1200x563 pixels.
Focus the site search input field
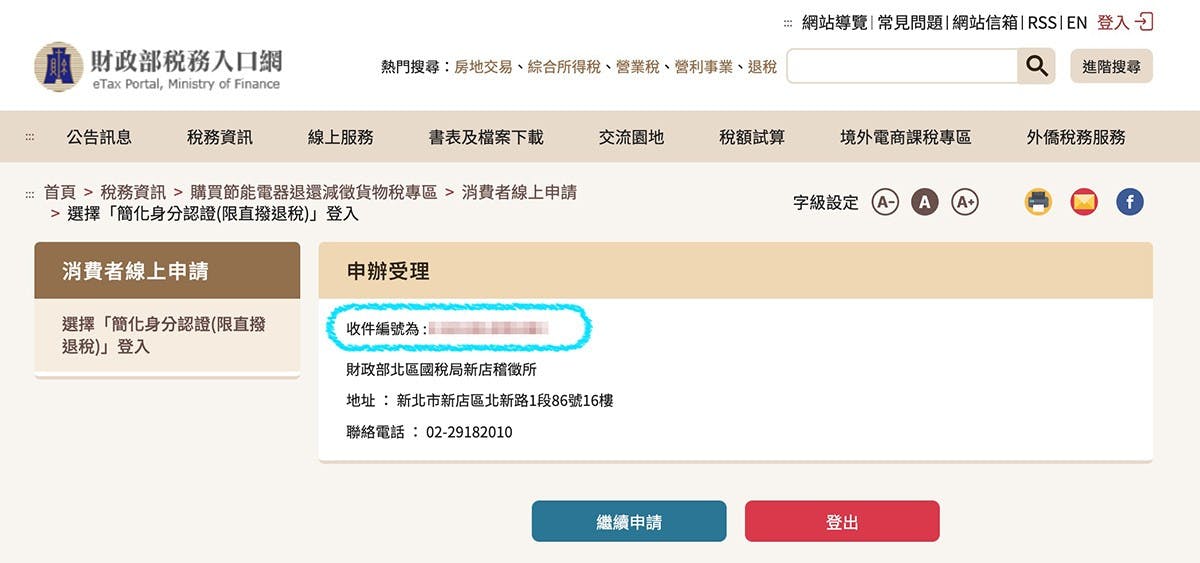point(902,67)
